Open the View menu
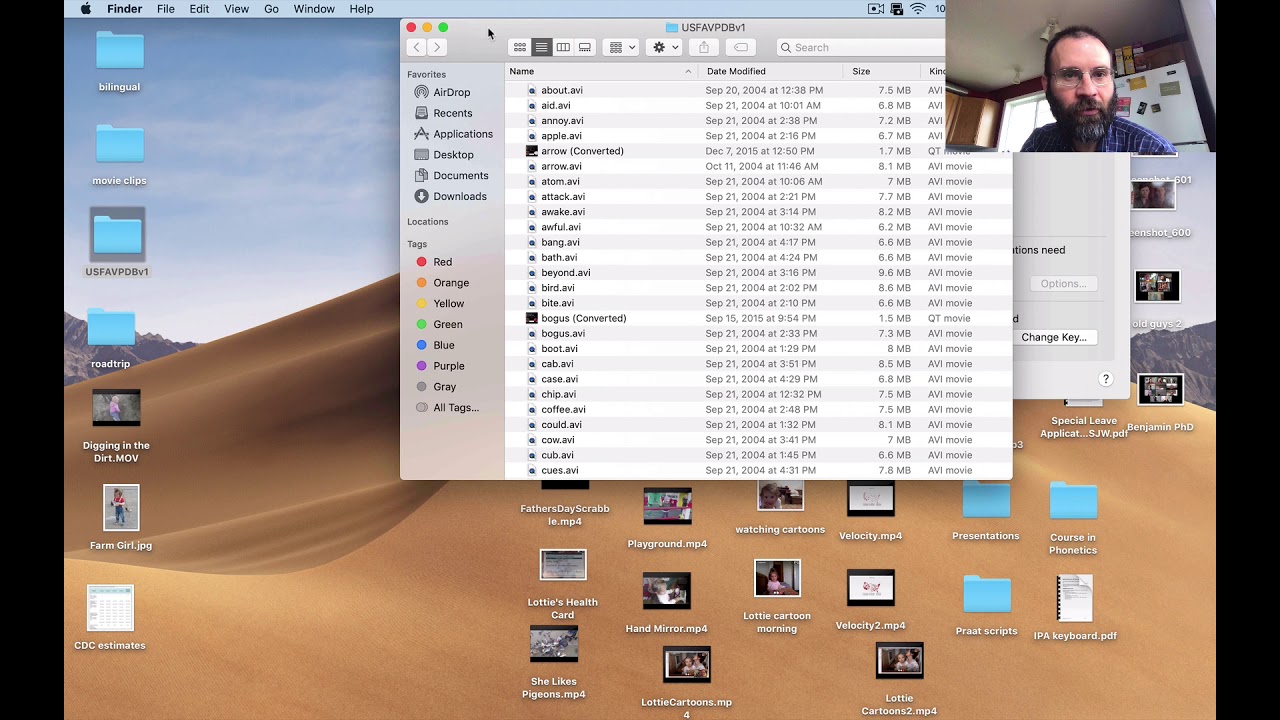The height and width of the screenshot is (720, 1280). pyautogui.click(x=236, y=9)
